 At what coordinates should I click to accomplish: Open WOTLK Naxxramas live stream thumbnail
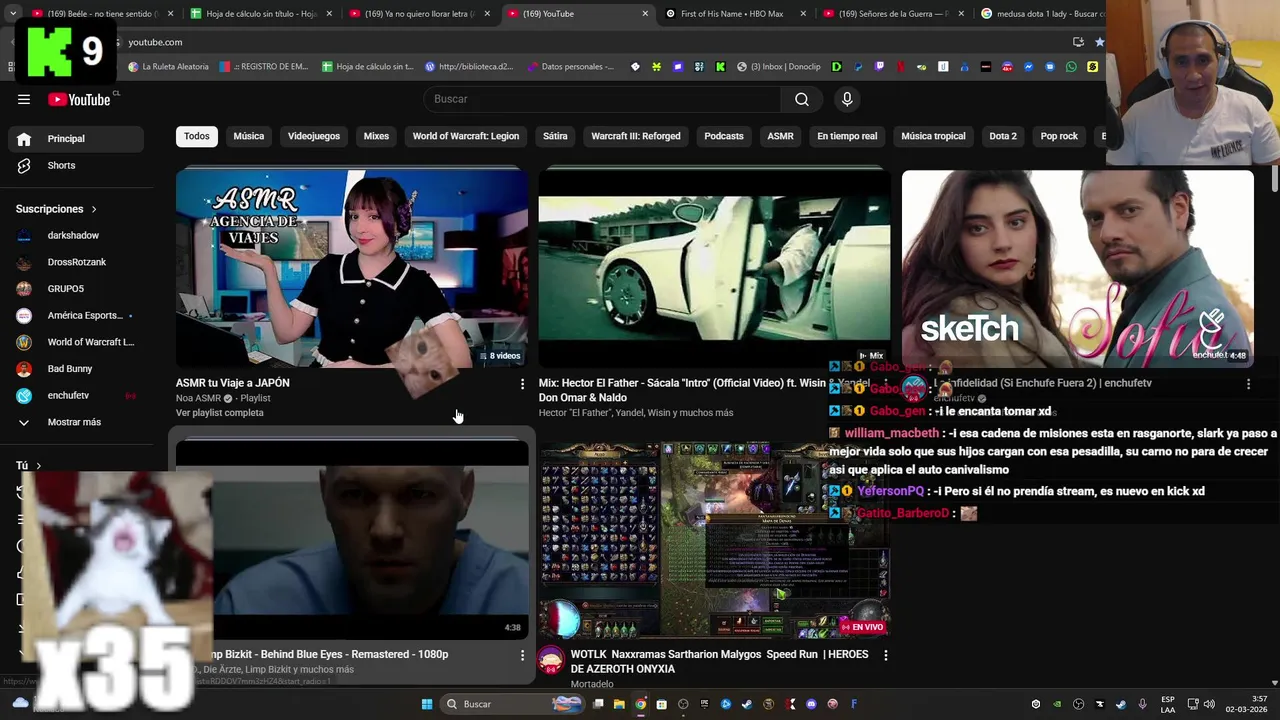pyautogui.click(x=714, y=539)
